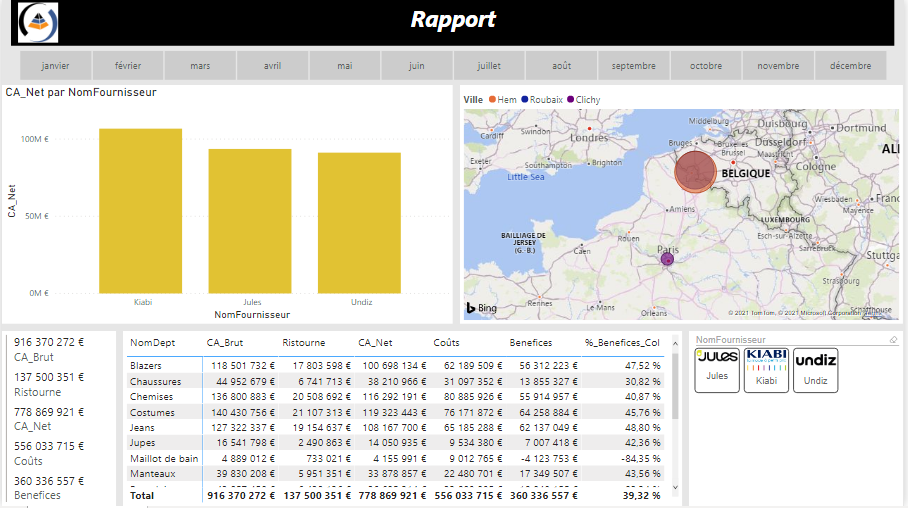Select the Jules logo slicer tile
The height and width of the screenshot is (508, 908).
click(x=717, y=369)
